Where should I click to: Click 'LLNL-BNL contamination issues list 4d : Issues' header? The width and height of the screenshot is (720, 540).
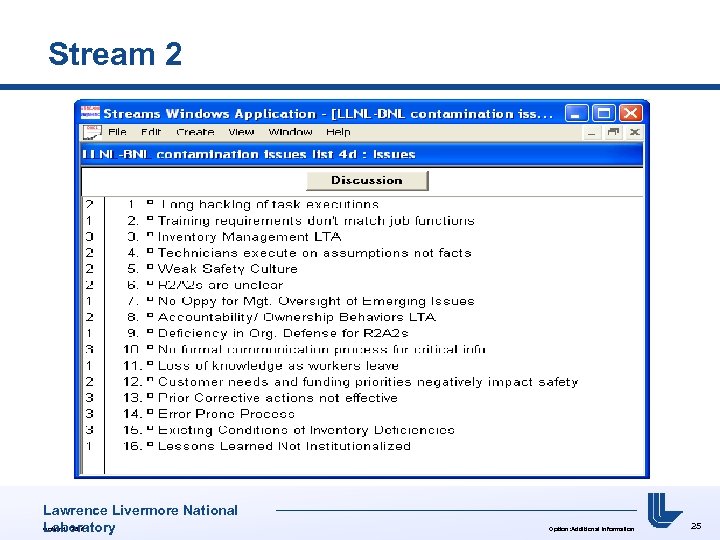pos(248,154)
